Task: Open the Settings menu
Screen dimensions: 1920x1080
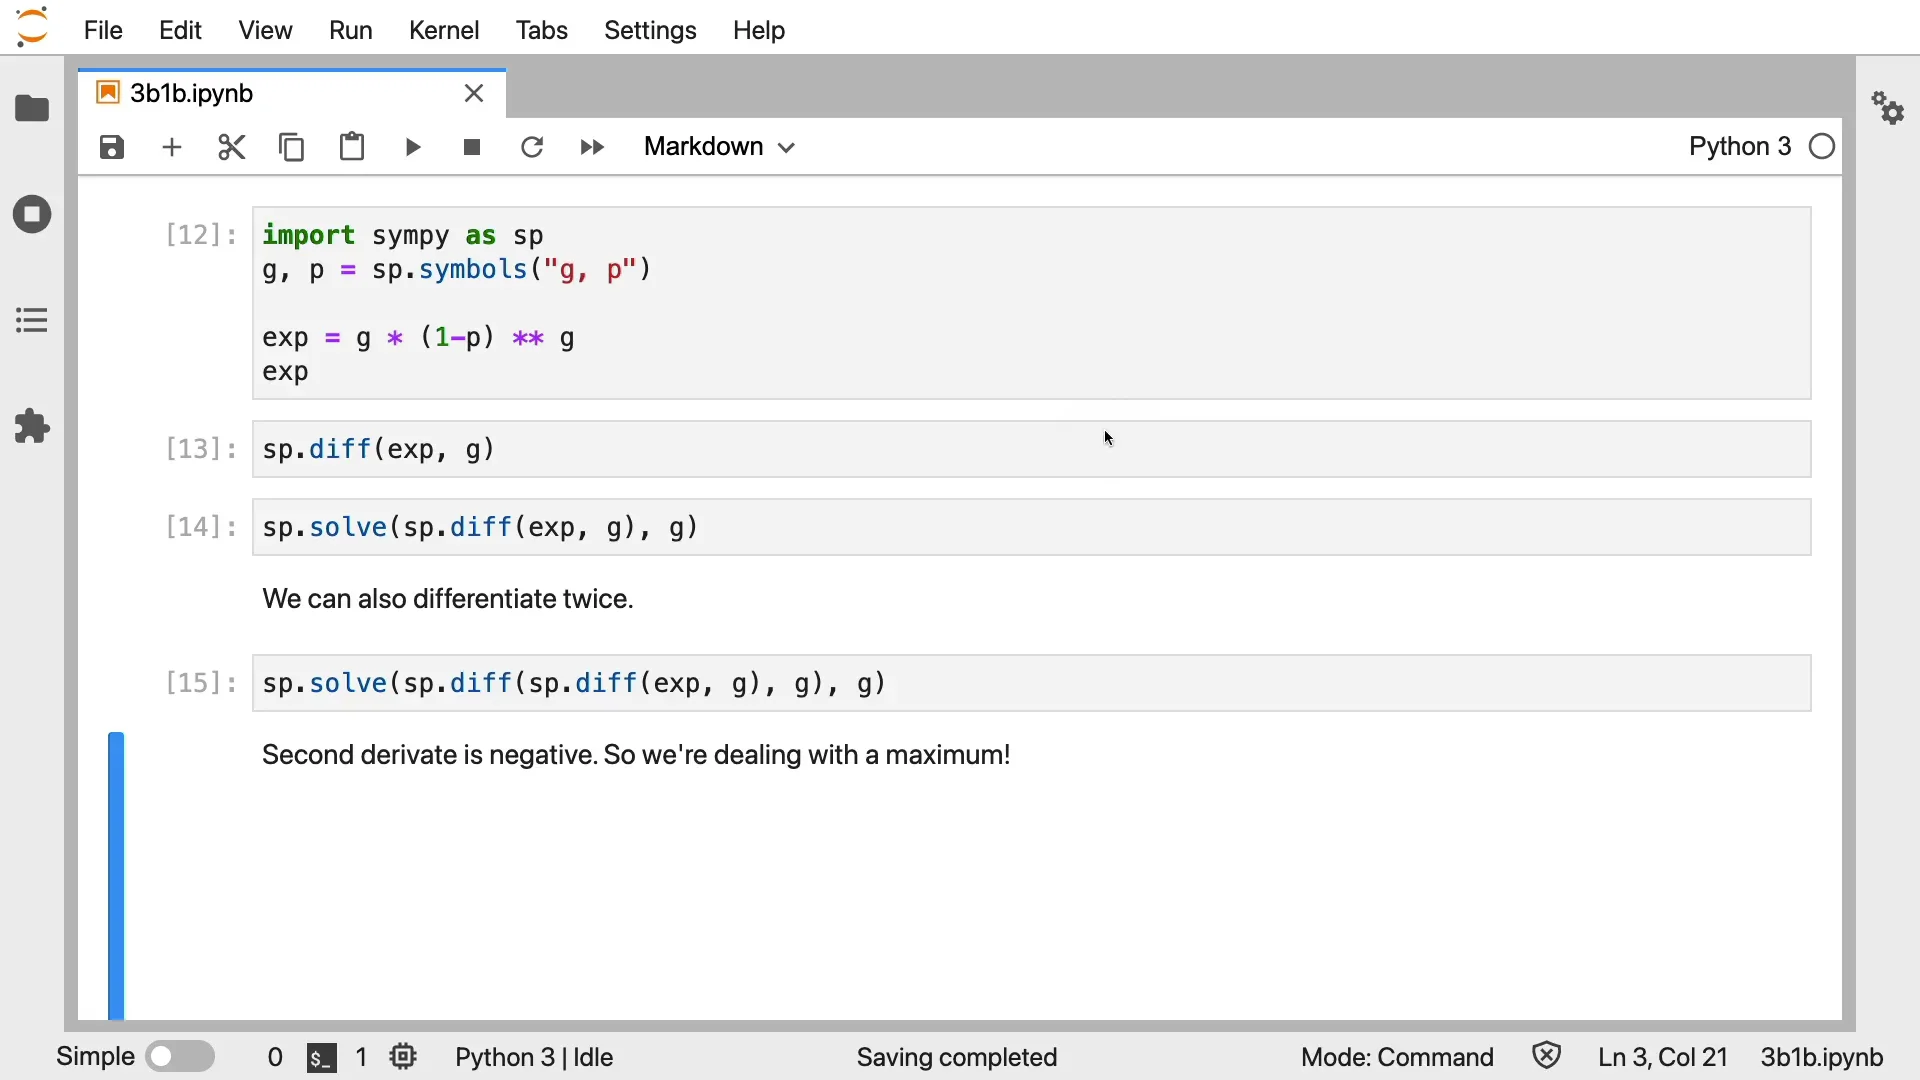Action: click(x=650, y=30)
